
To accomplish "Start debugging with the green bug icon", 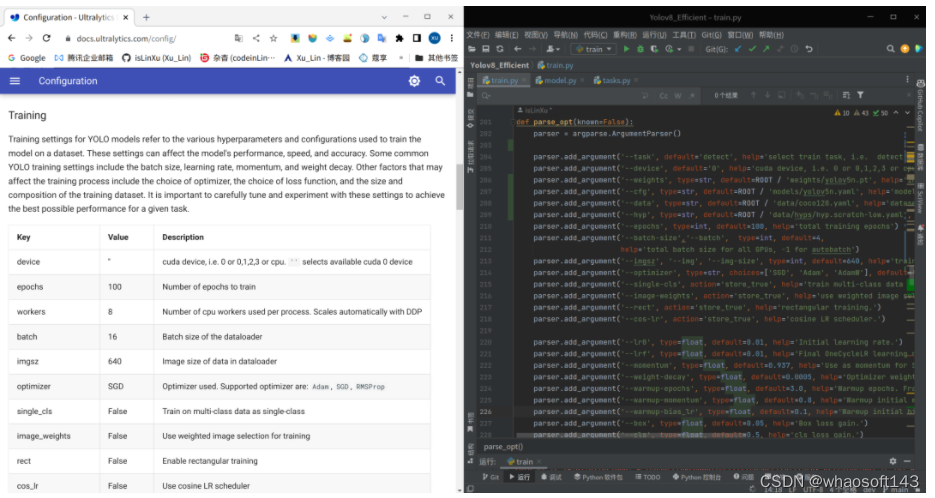I will 640,49.
